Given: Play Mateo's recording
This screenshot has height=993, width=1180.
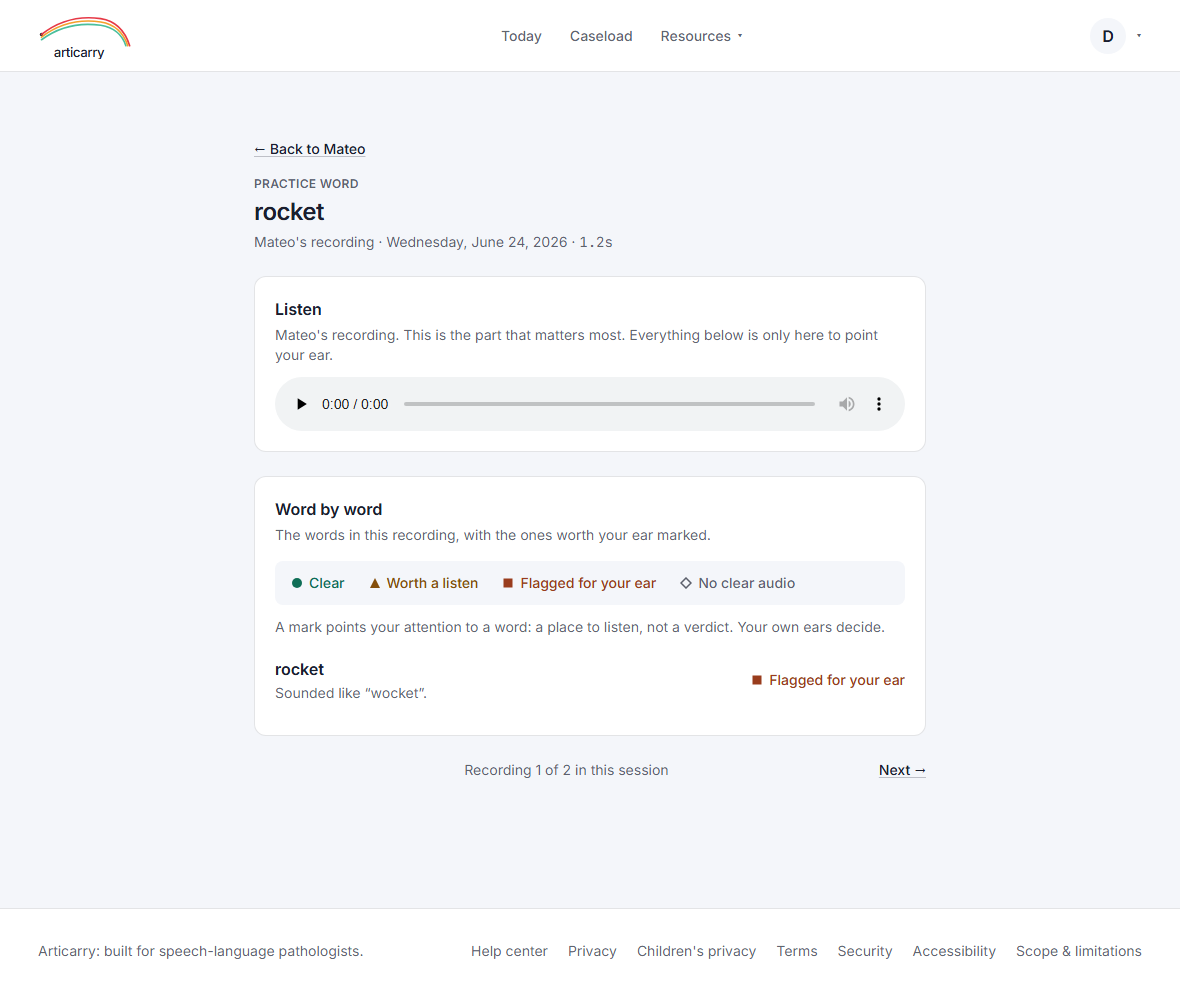Looking at the screenshot, I should tap(301, 404).
